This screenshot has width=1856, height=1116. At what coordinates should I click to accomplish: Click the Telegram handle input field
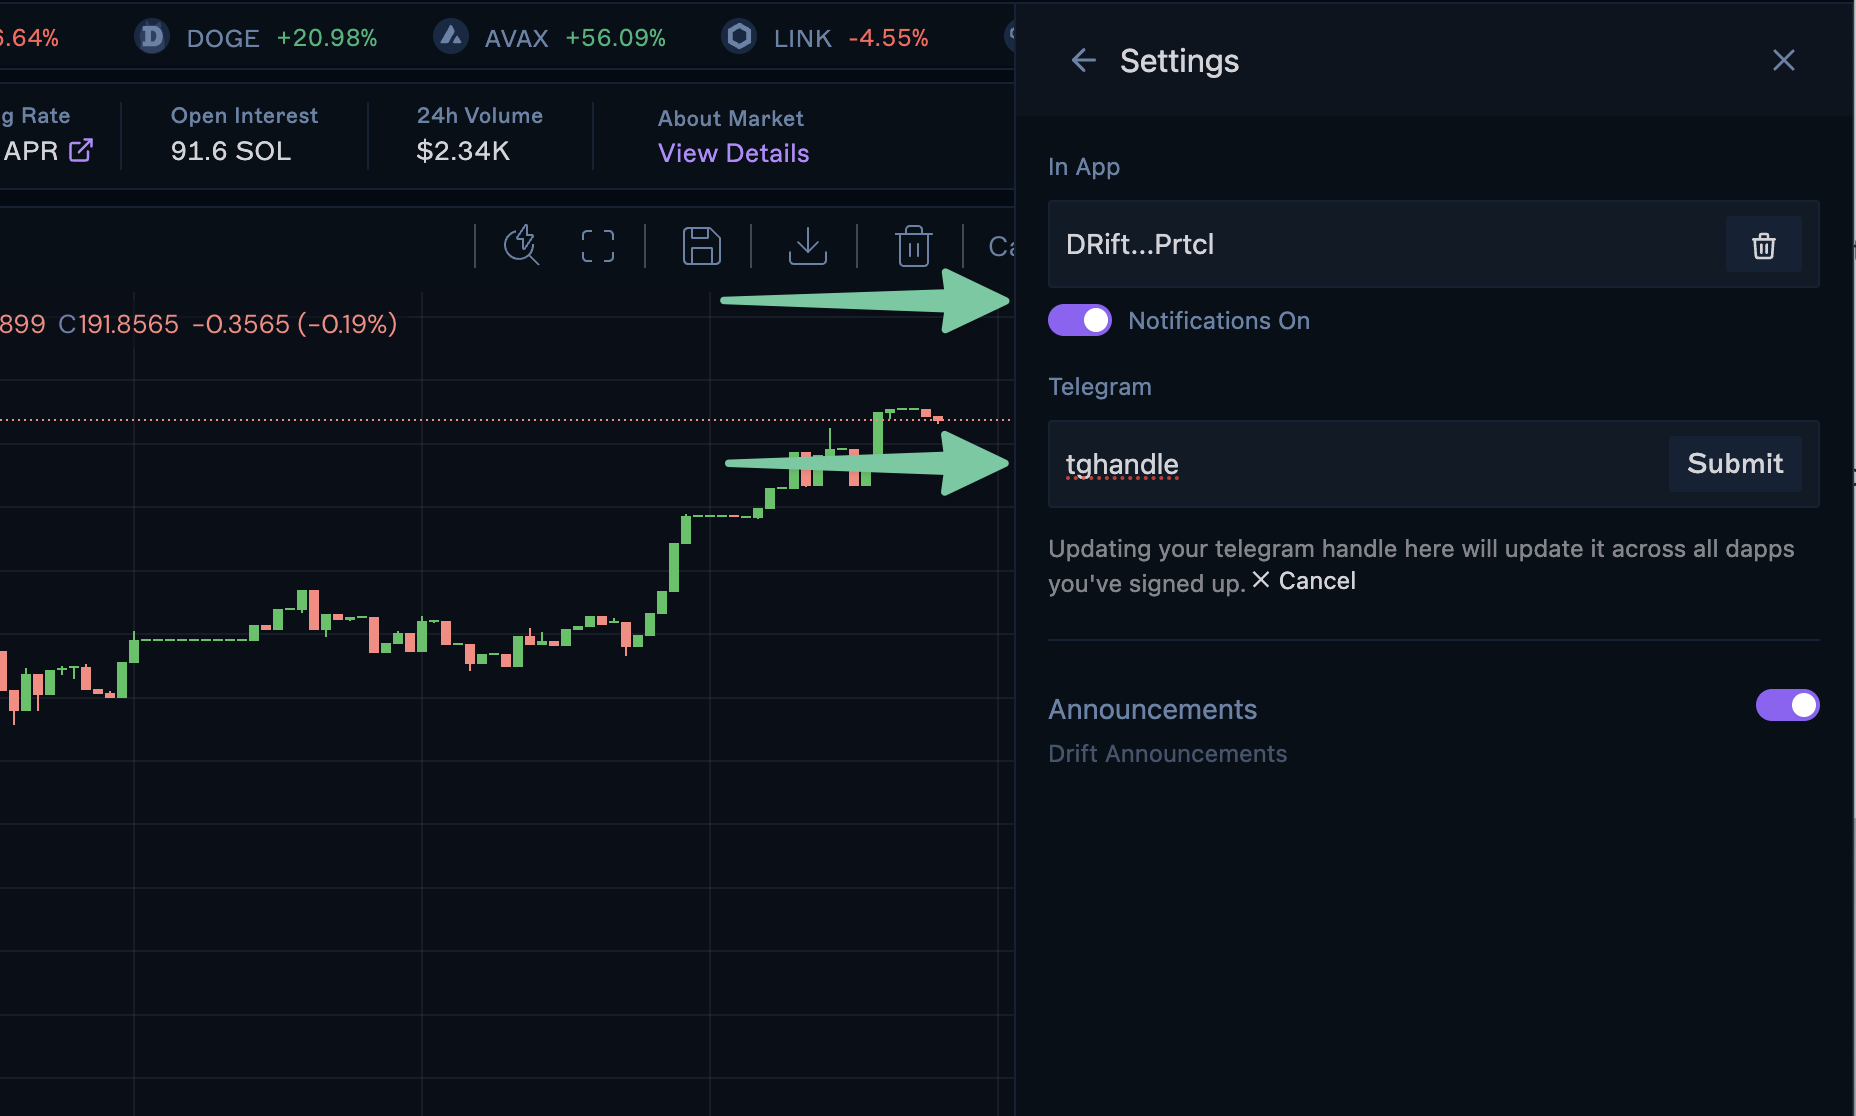coord(1350,464)
